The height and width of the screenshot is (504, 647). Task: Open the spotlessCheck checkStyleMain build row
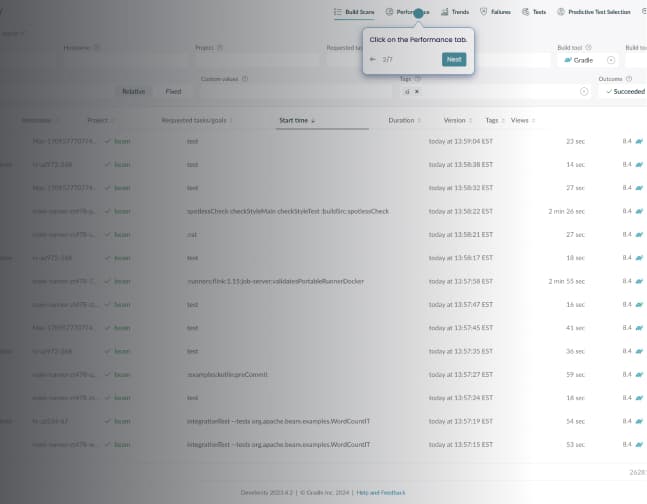pyautogui.click(x=287, y=211)
